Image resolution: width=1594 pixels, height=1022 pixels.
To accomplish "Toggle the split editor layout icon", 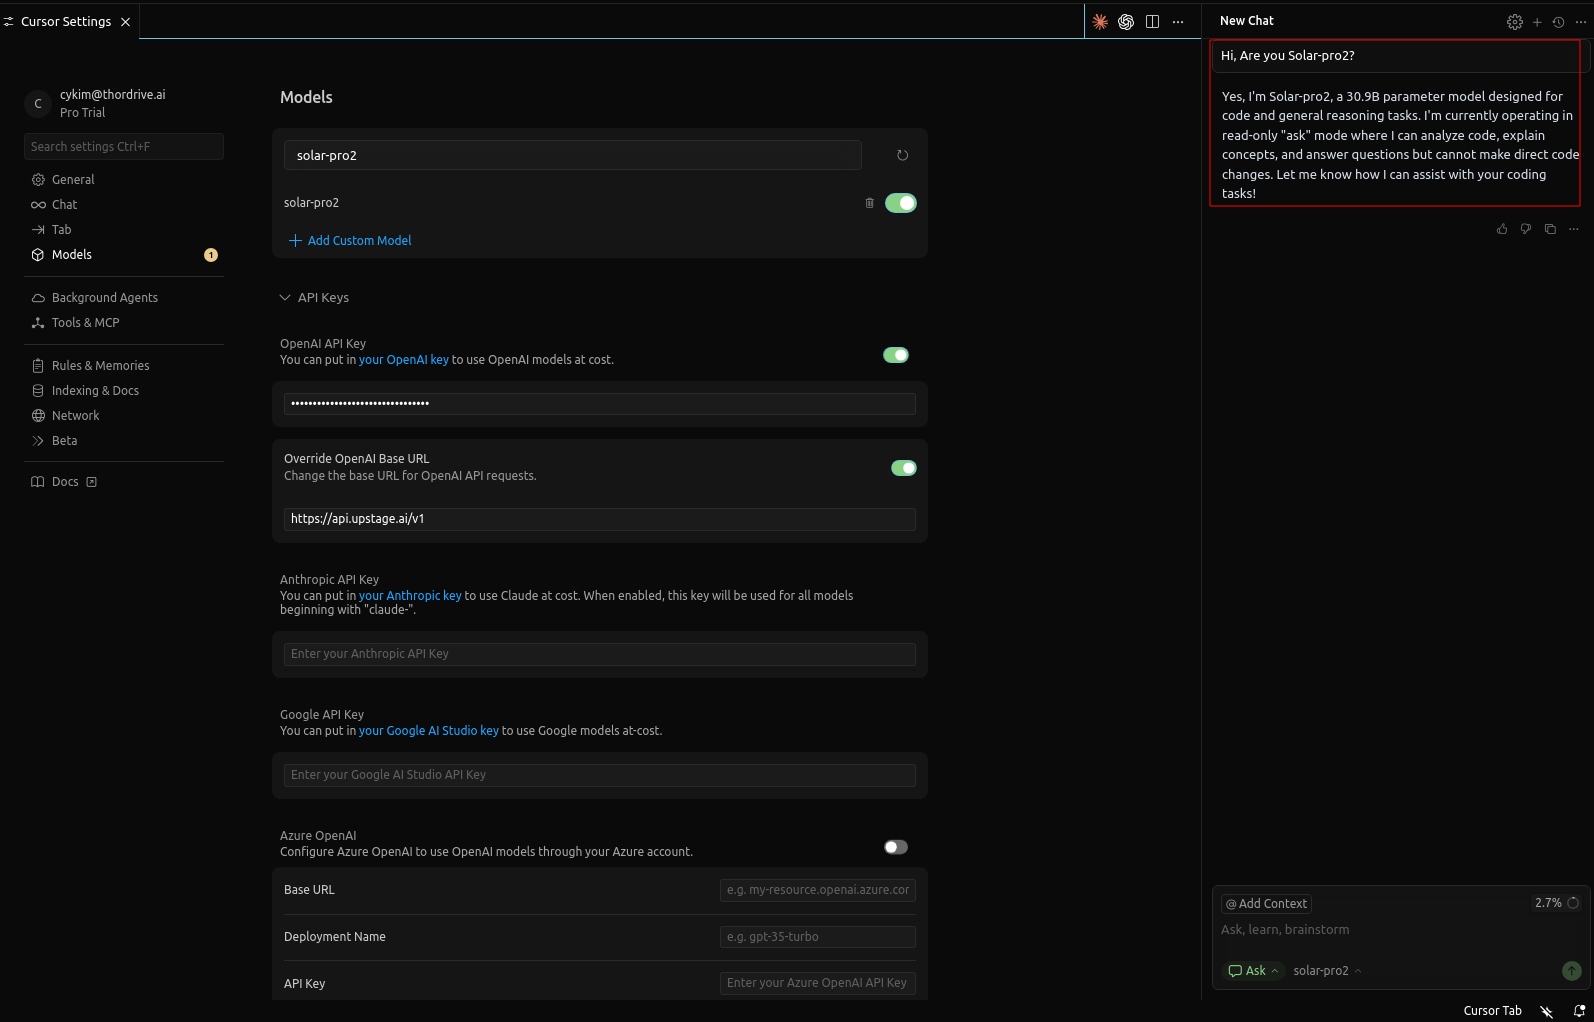I will tap(1152, 21).
